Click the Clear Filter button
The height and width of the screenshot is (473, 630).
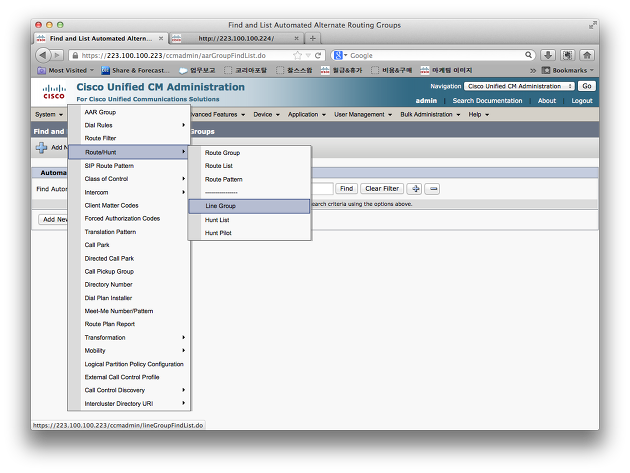[382, 188]
